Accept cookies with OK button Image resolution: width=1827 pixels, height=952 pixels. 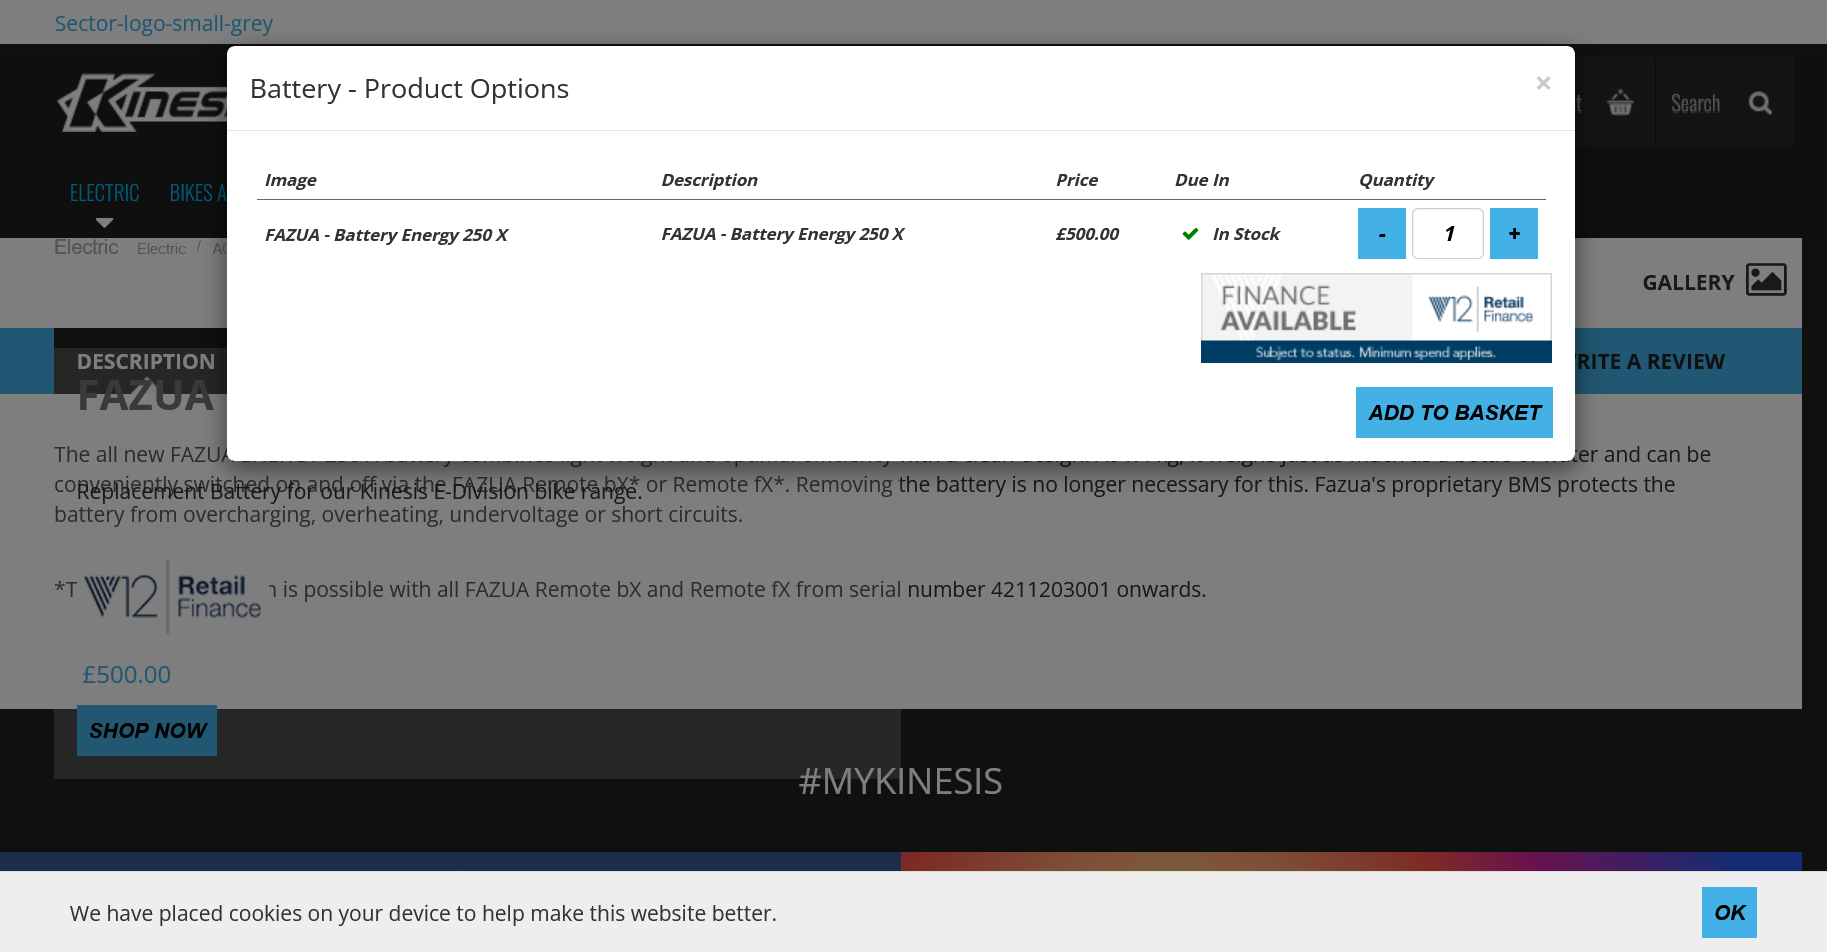pos(1728,912)
